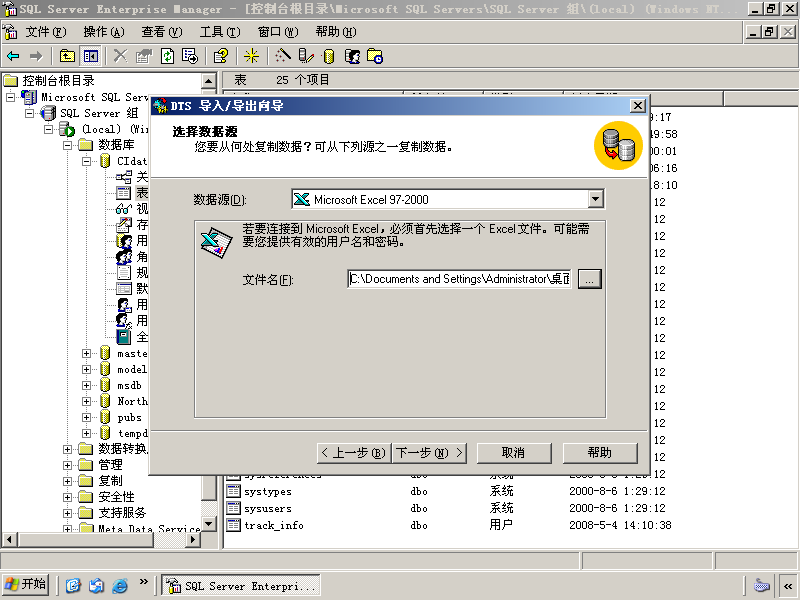Image resolution: width=800 pixels, height=600 pixels.
Task: Open the 工具(T) menu
Action: coord(220,32)
